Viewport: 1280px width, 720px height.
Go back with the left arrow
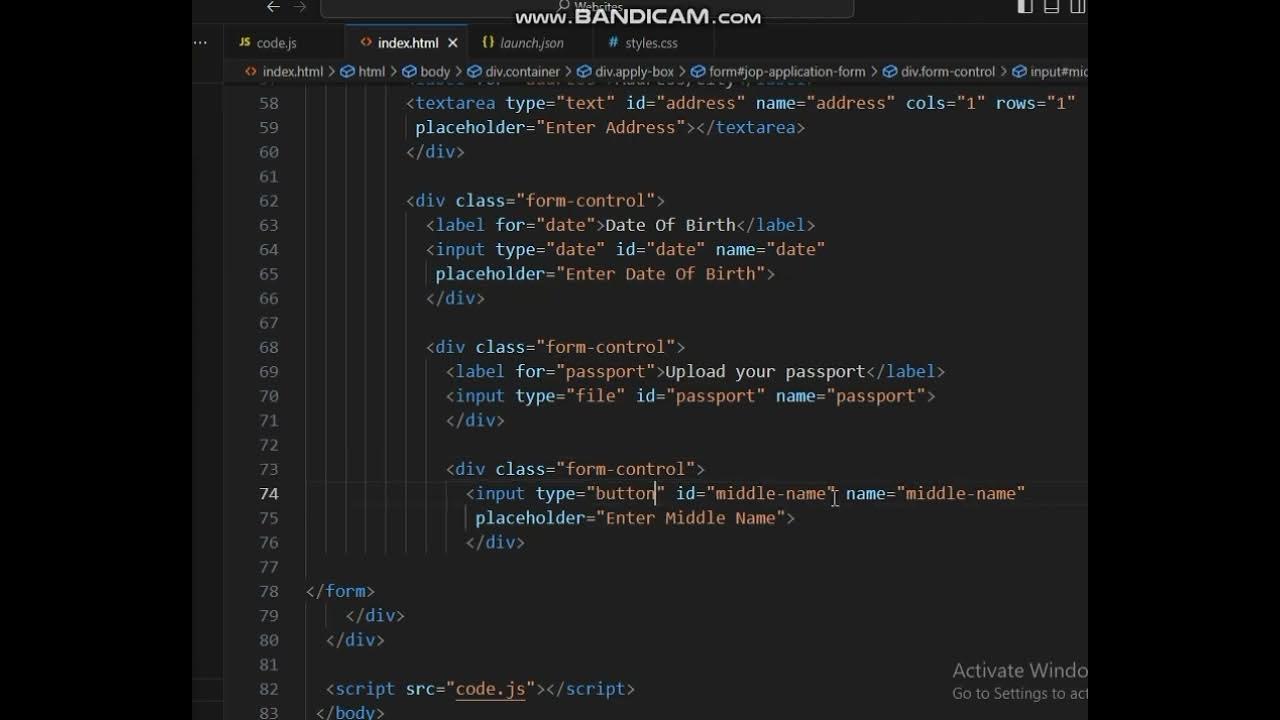point(273,7)
